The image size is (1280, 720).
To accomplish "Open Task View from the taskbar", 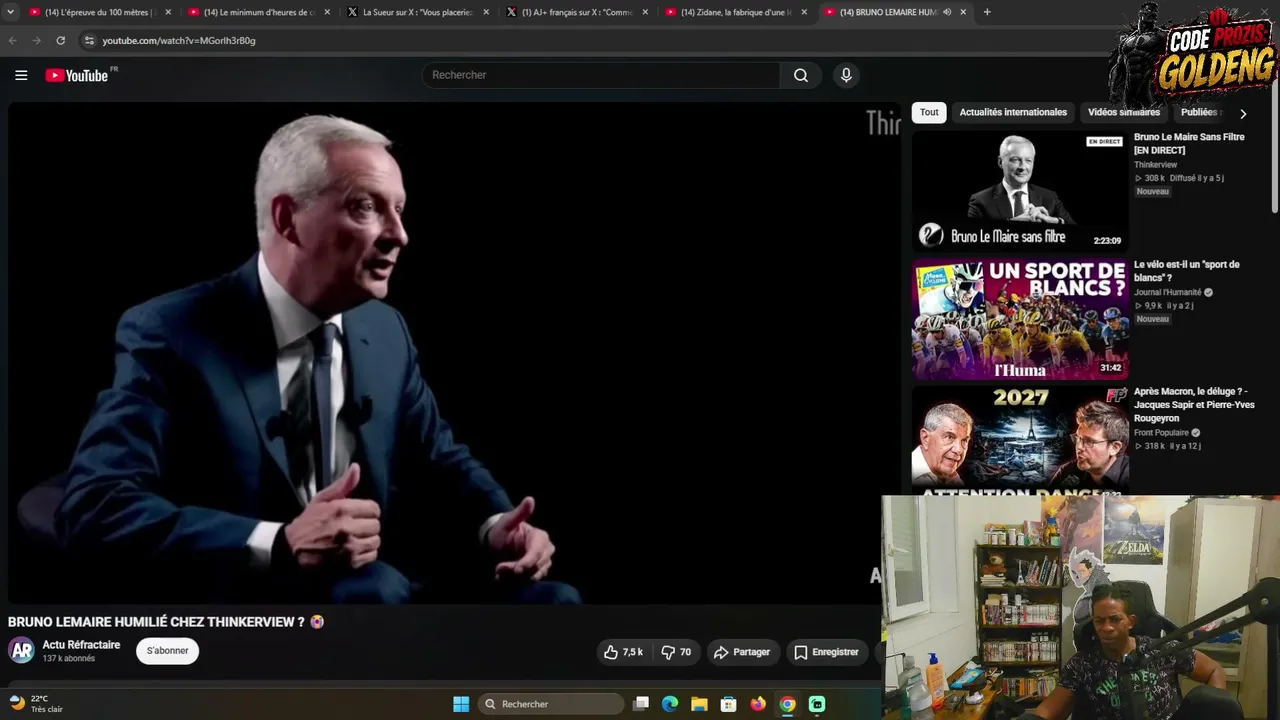I will (641, 704).
